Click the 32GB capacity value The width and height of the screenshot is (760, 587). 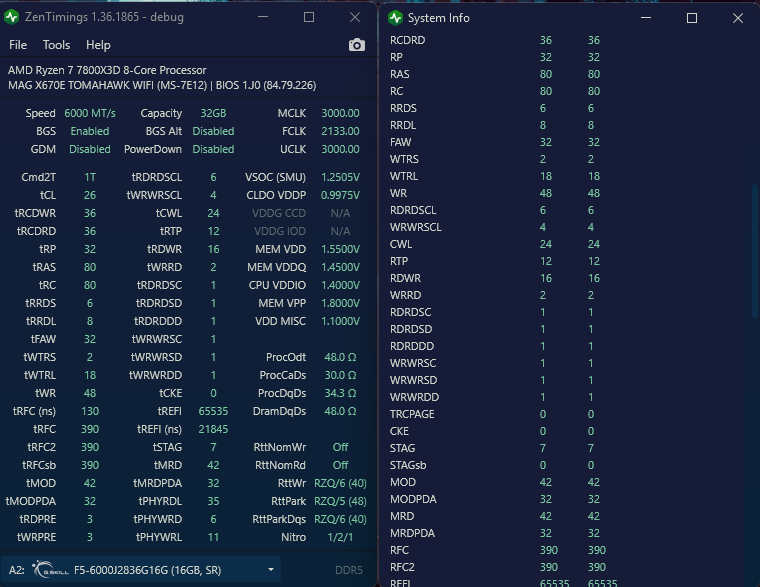tap(213, 113)
